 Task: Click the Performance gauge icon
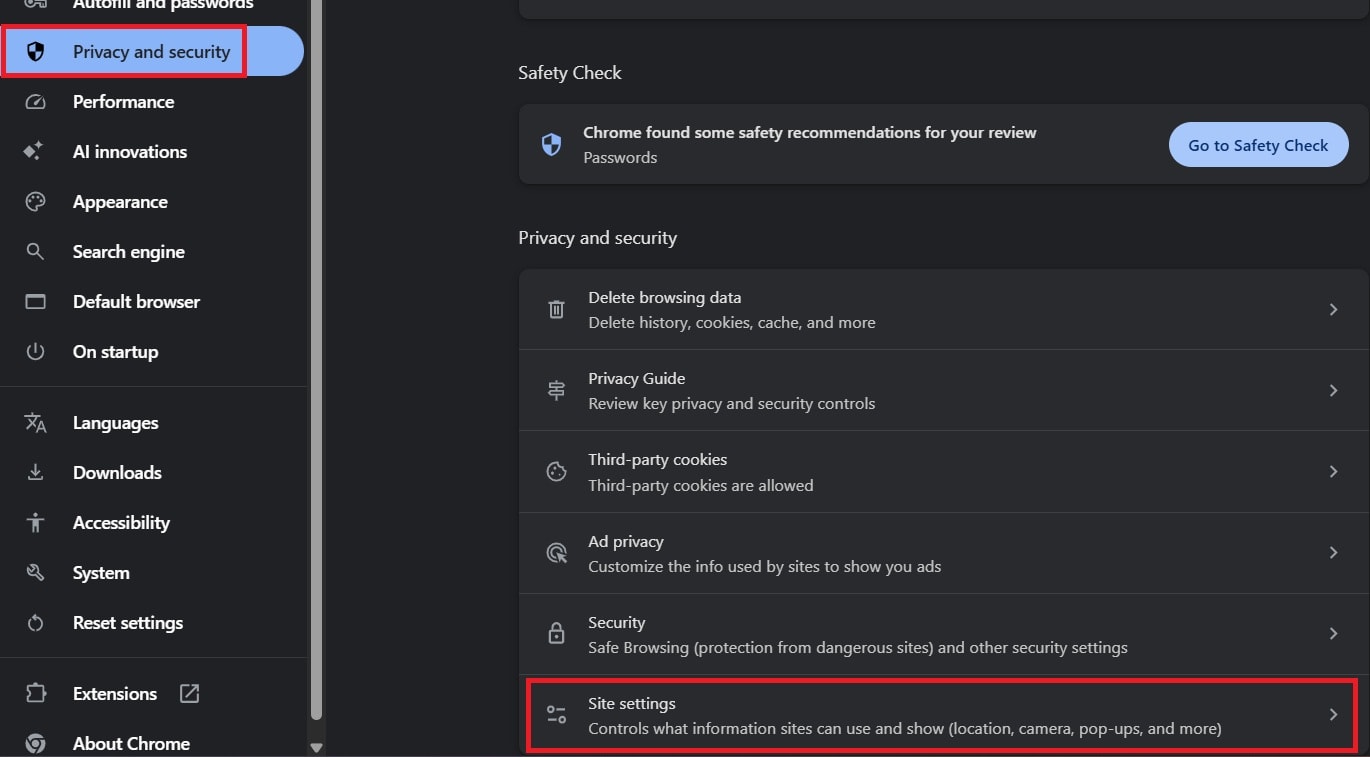click(x=35, y=102)
